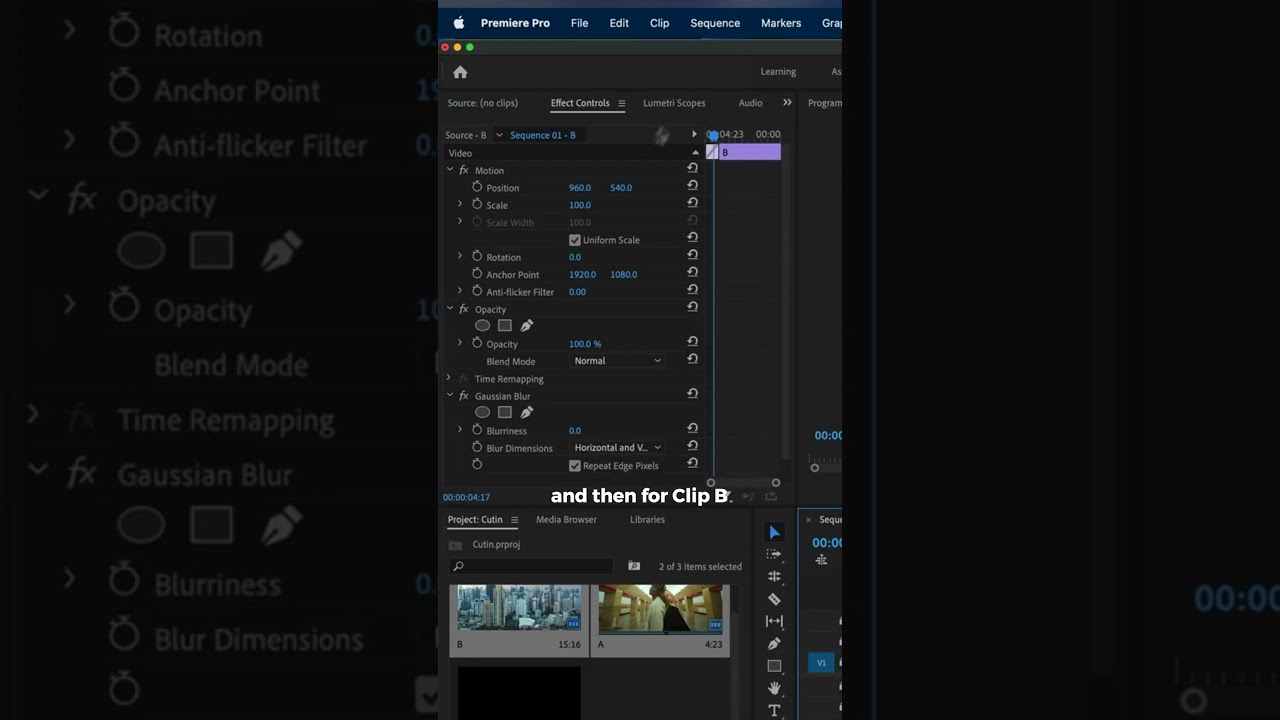
Task: Toggle Position animation stopwatch
Action: pyautogui.click(x=477, y=187)
